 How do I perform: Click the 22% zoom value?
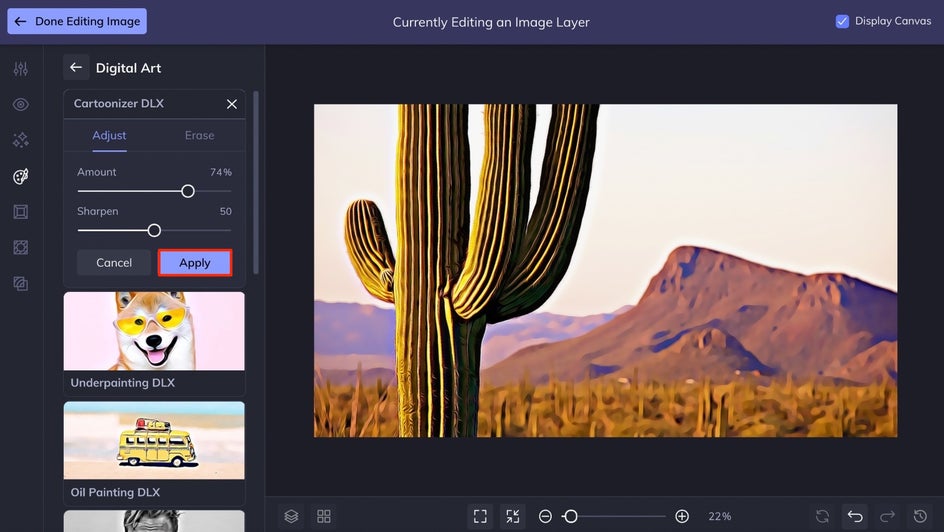(x=719, y=516)
